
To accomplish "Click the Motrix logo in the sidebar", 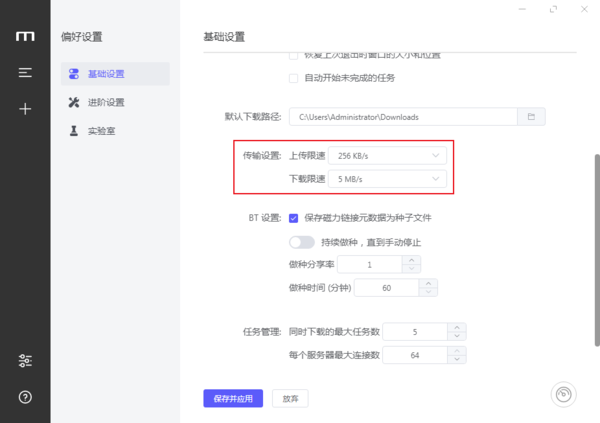I will (25, 36).
